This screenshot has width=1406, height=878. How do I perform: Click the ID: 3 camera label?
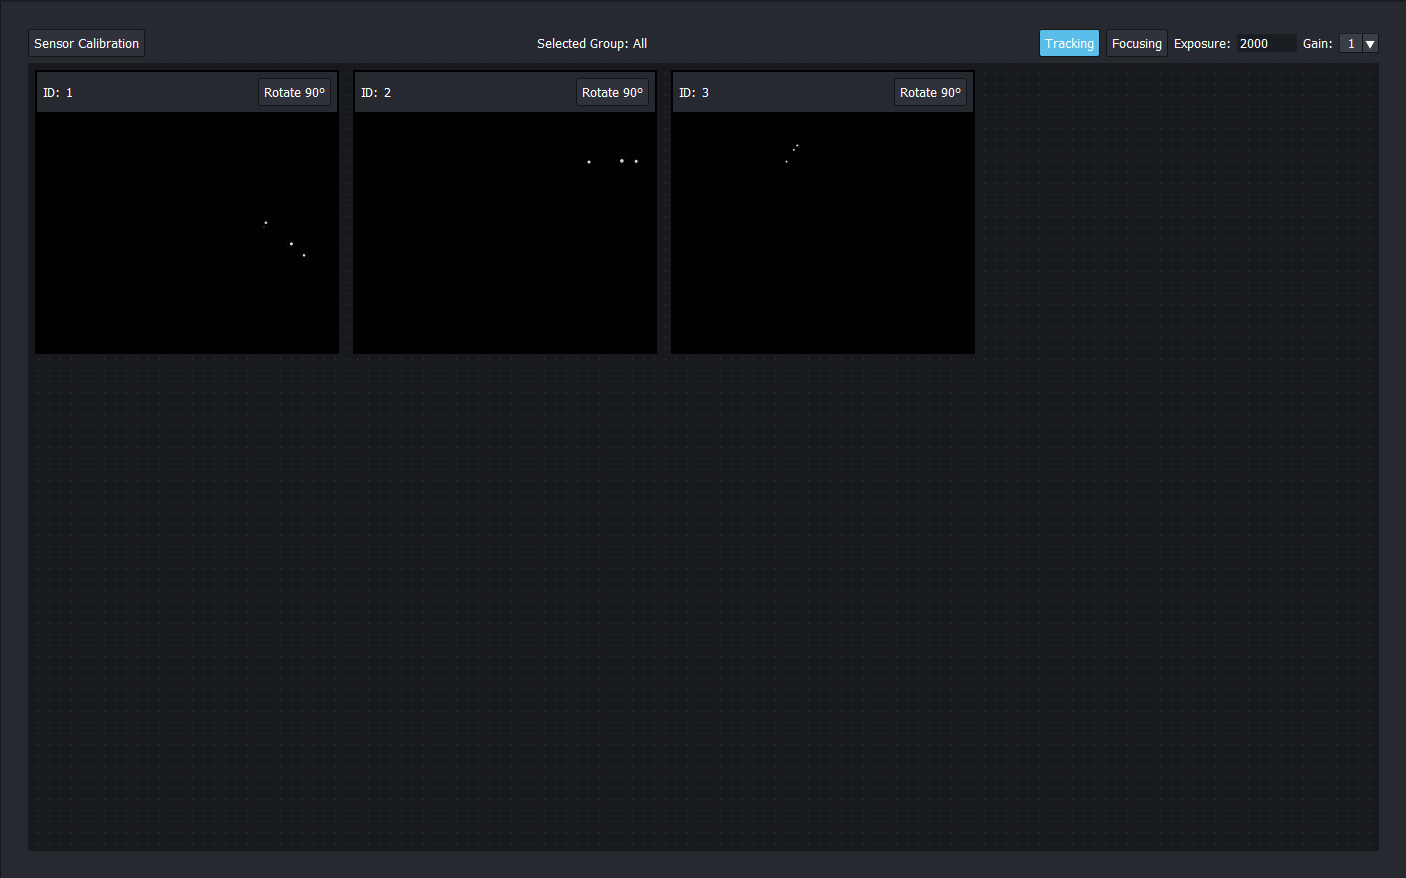pyautogui.click(x=694, y=92)
